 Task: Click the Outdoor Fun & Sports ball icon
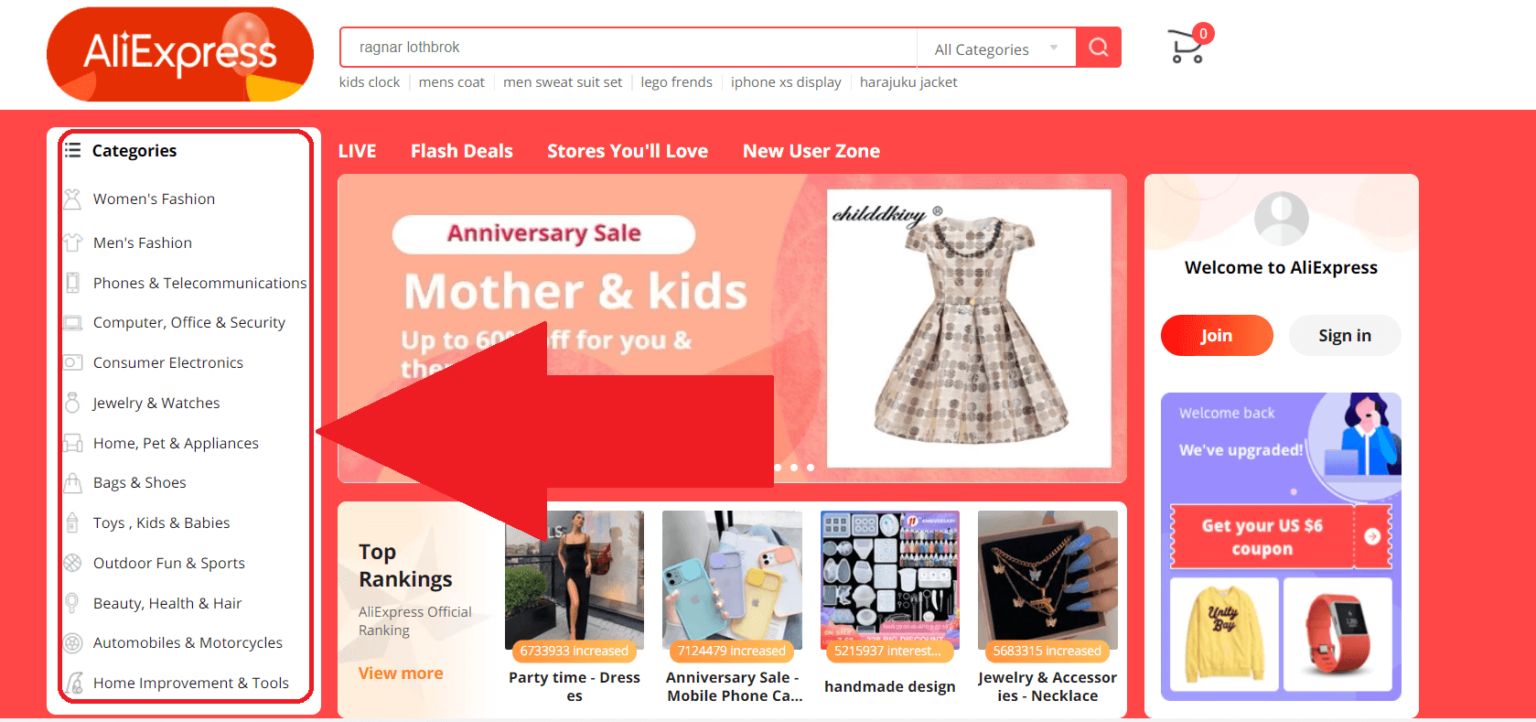[x=72, y=563]
